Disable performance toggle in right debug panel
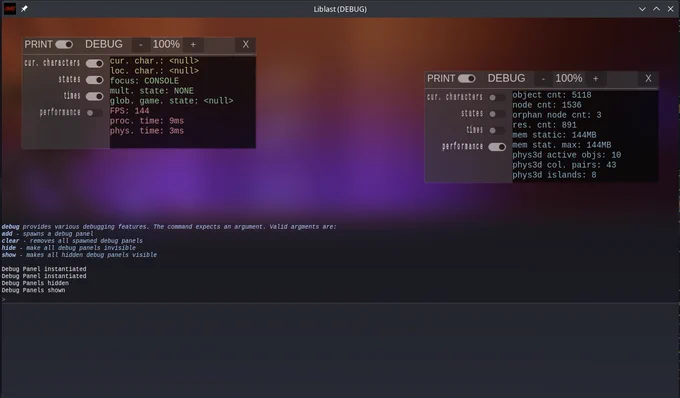The height and width of the screenshot is (398, 680). [x=497, y=147]
